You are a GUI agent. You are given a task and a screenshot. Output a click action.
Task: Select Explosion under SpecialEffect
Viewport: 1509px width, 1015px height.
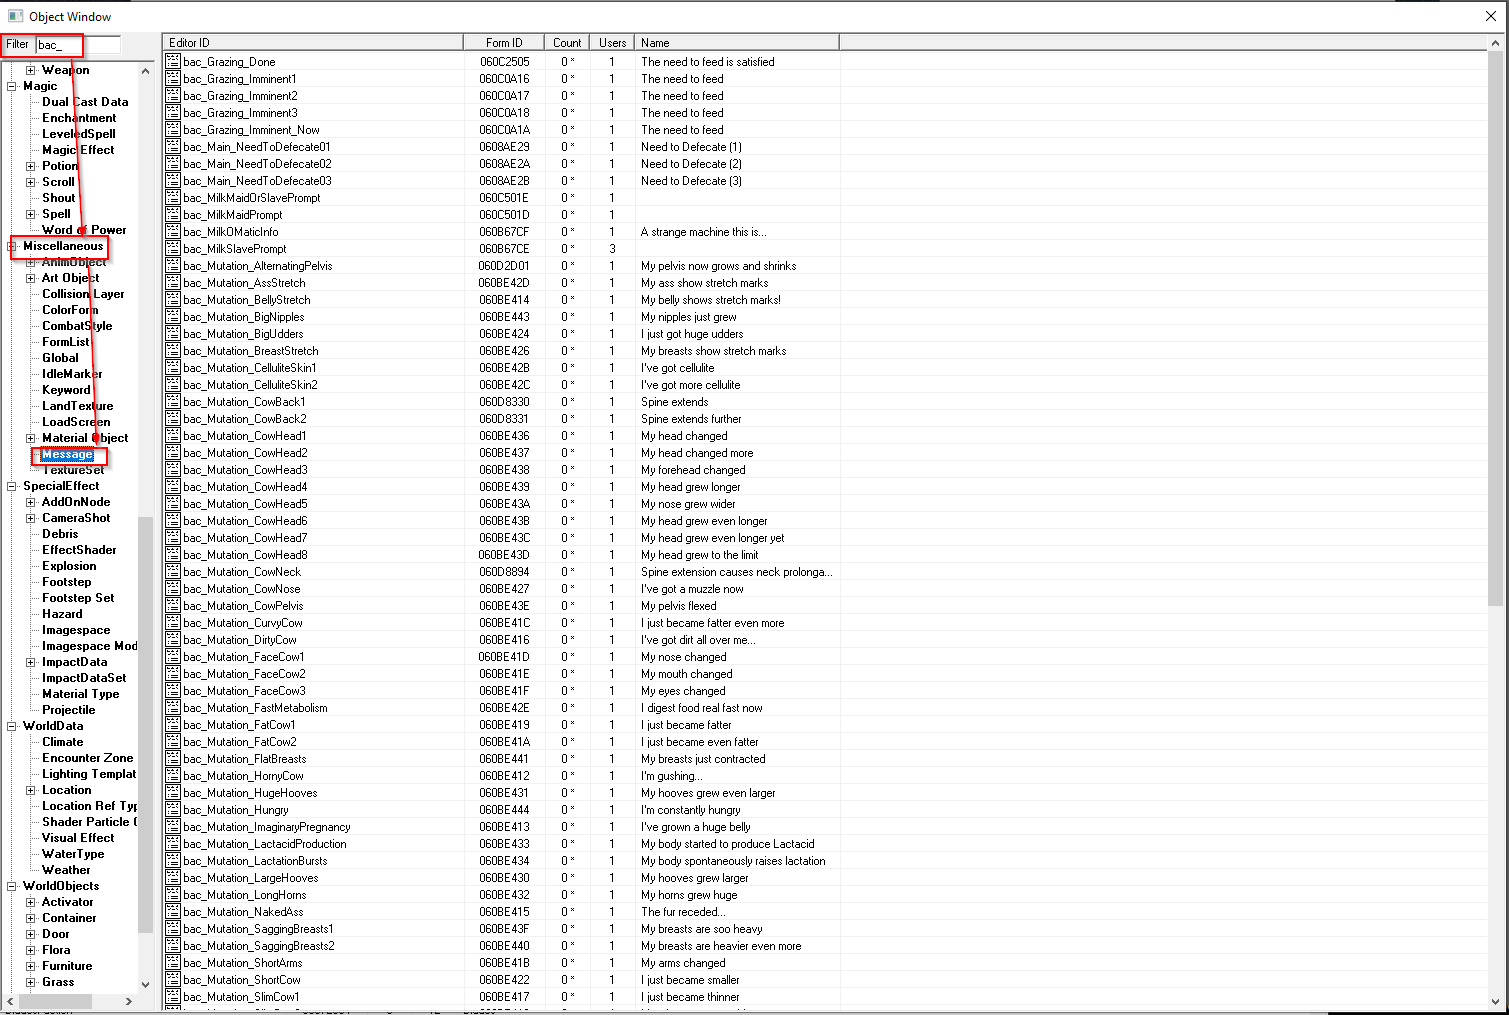[69, 566]
